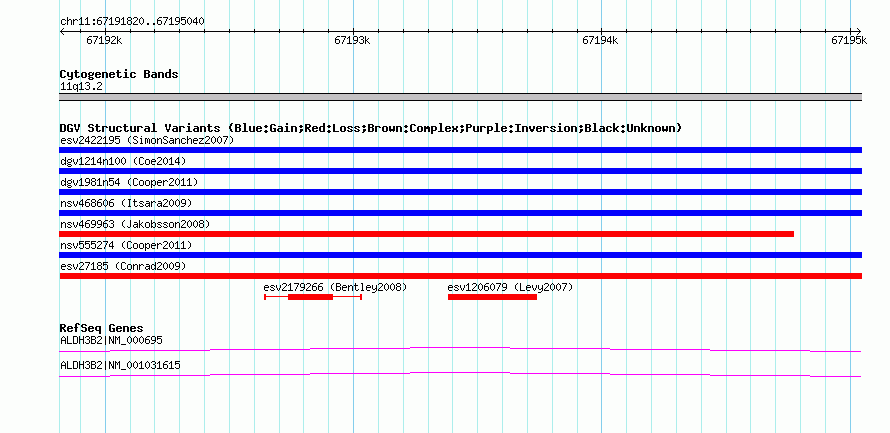The width and height of the screenshot is (890, 433).
Task: Click the nsv469963 (Jakobsson2008) label
Action: 135,224
